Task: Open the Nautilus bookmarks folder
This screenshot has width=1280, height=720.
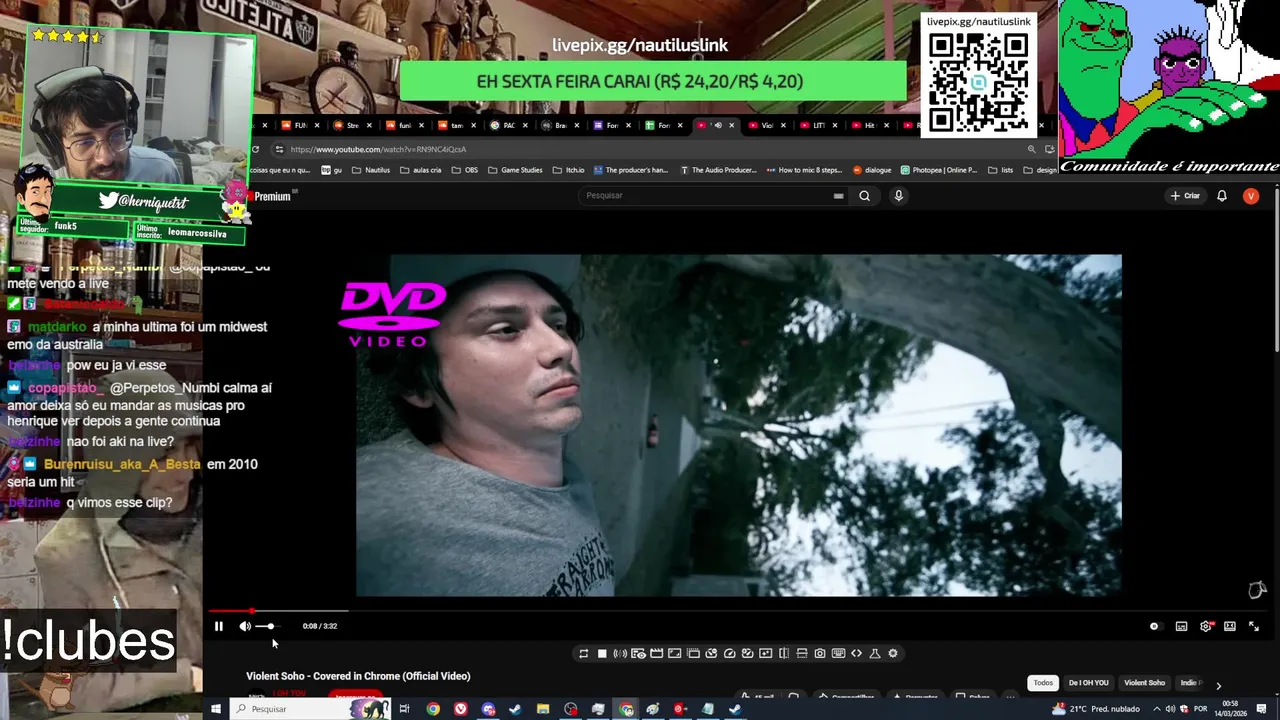Action: pos(371,170)
